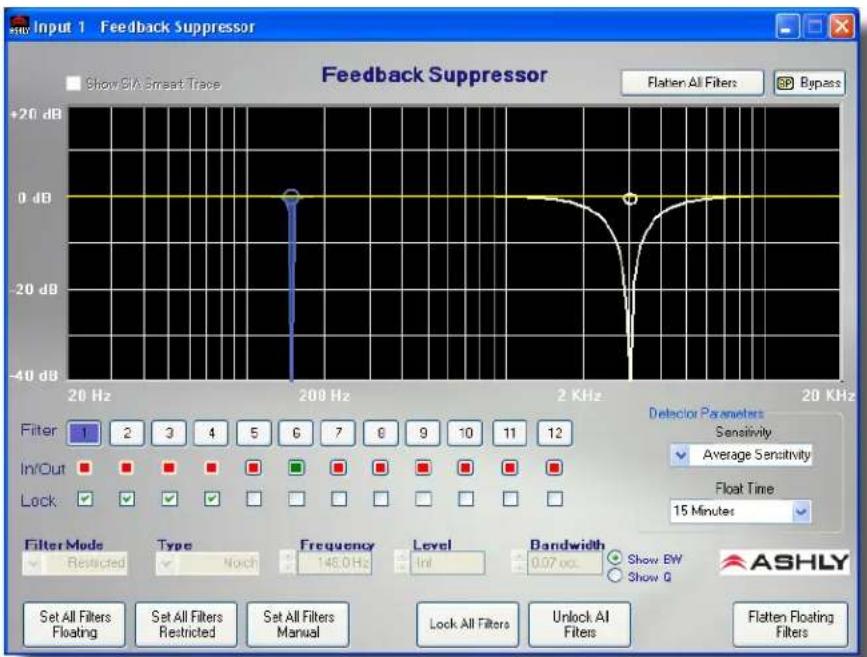Select blue filter handle on graph
This screenshot has width=867, height=657.
291,197
